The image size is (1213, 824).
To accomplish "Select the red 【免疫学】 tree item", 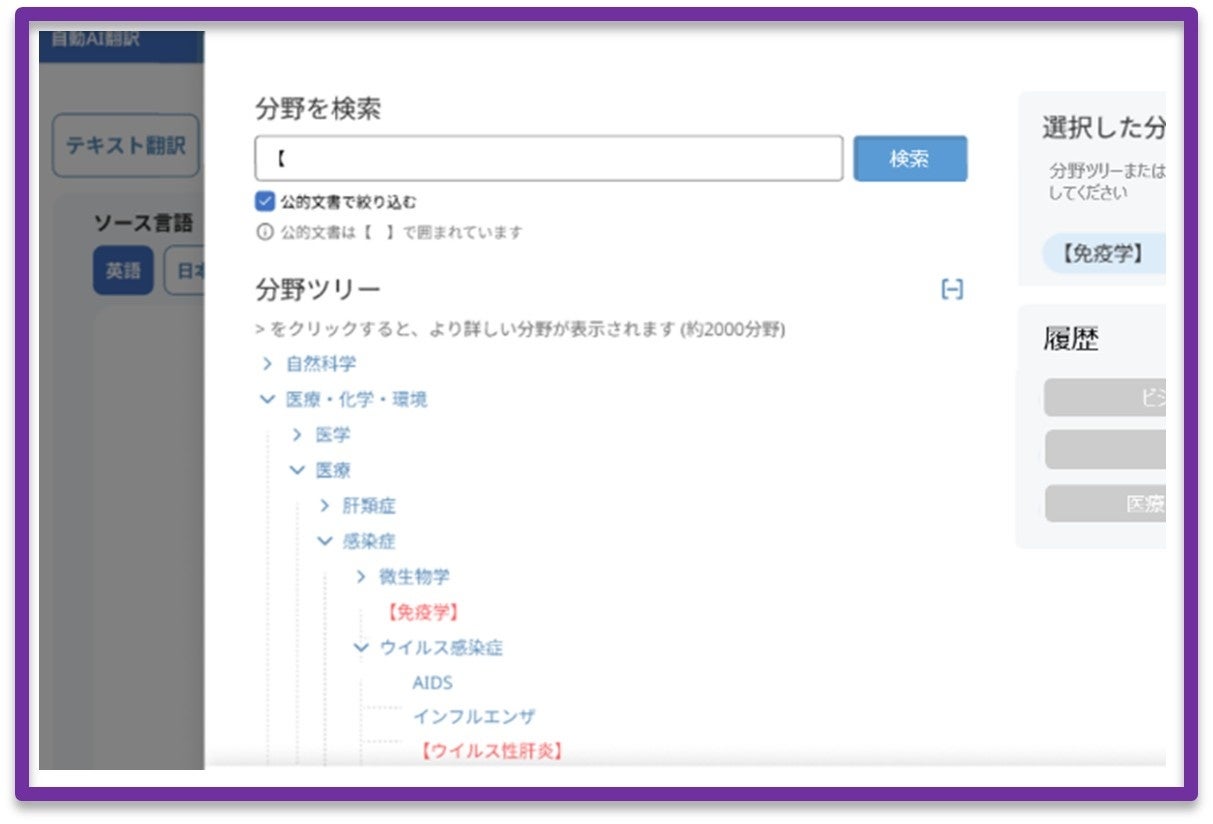I will coord(422,612).
